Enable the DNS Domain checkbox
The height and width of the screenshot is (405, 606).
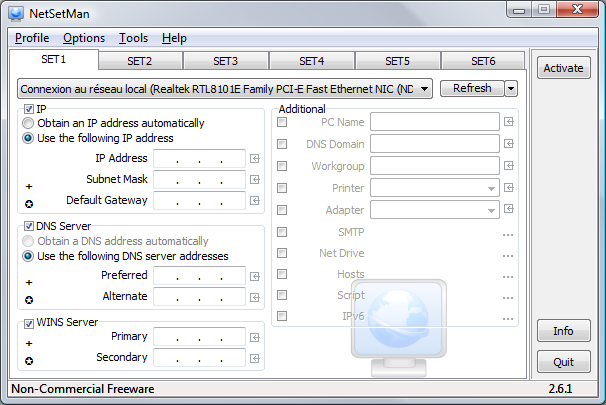coord(282,144)
